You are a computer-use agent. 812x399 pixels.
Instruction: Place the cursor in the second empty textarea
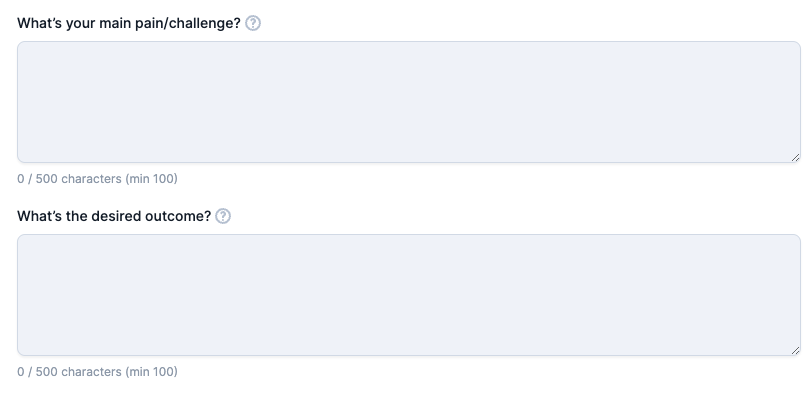pos(409,295)
